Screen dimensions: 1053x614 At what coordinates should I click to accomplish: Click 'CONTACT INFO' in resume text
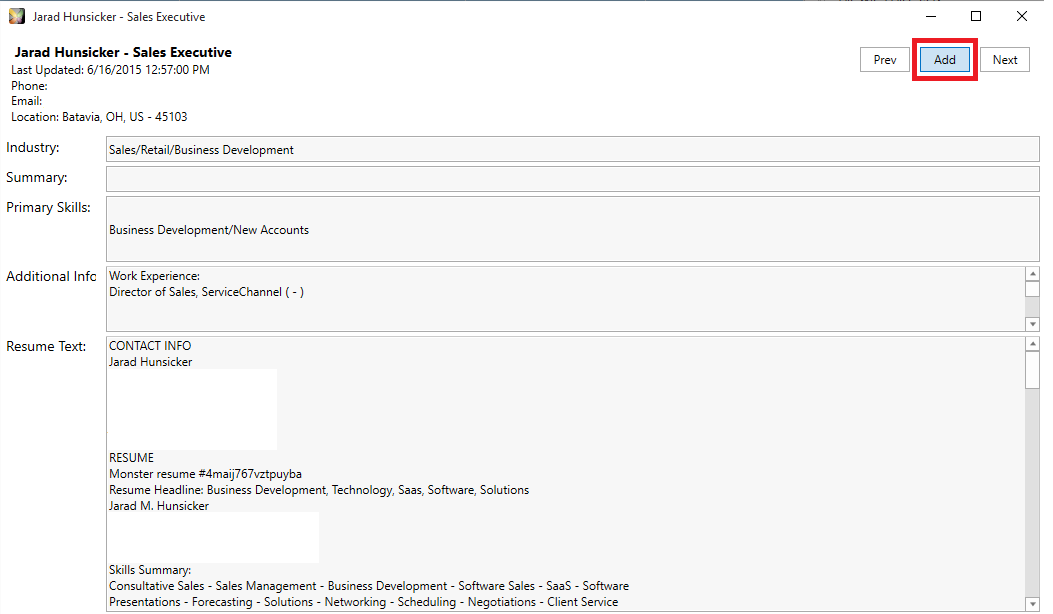pos(150,346)
